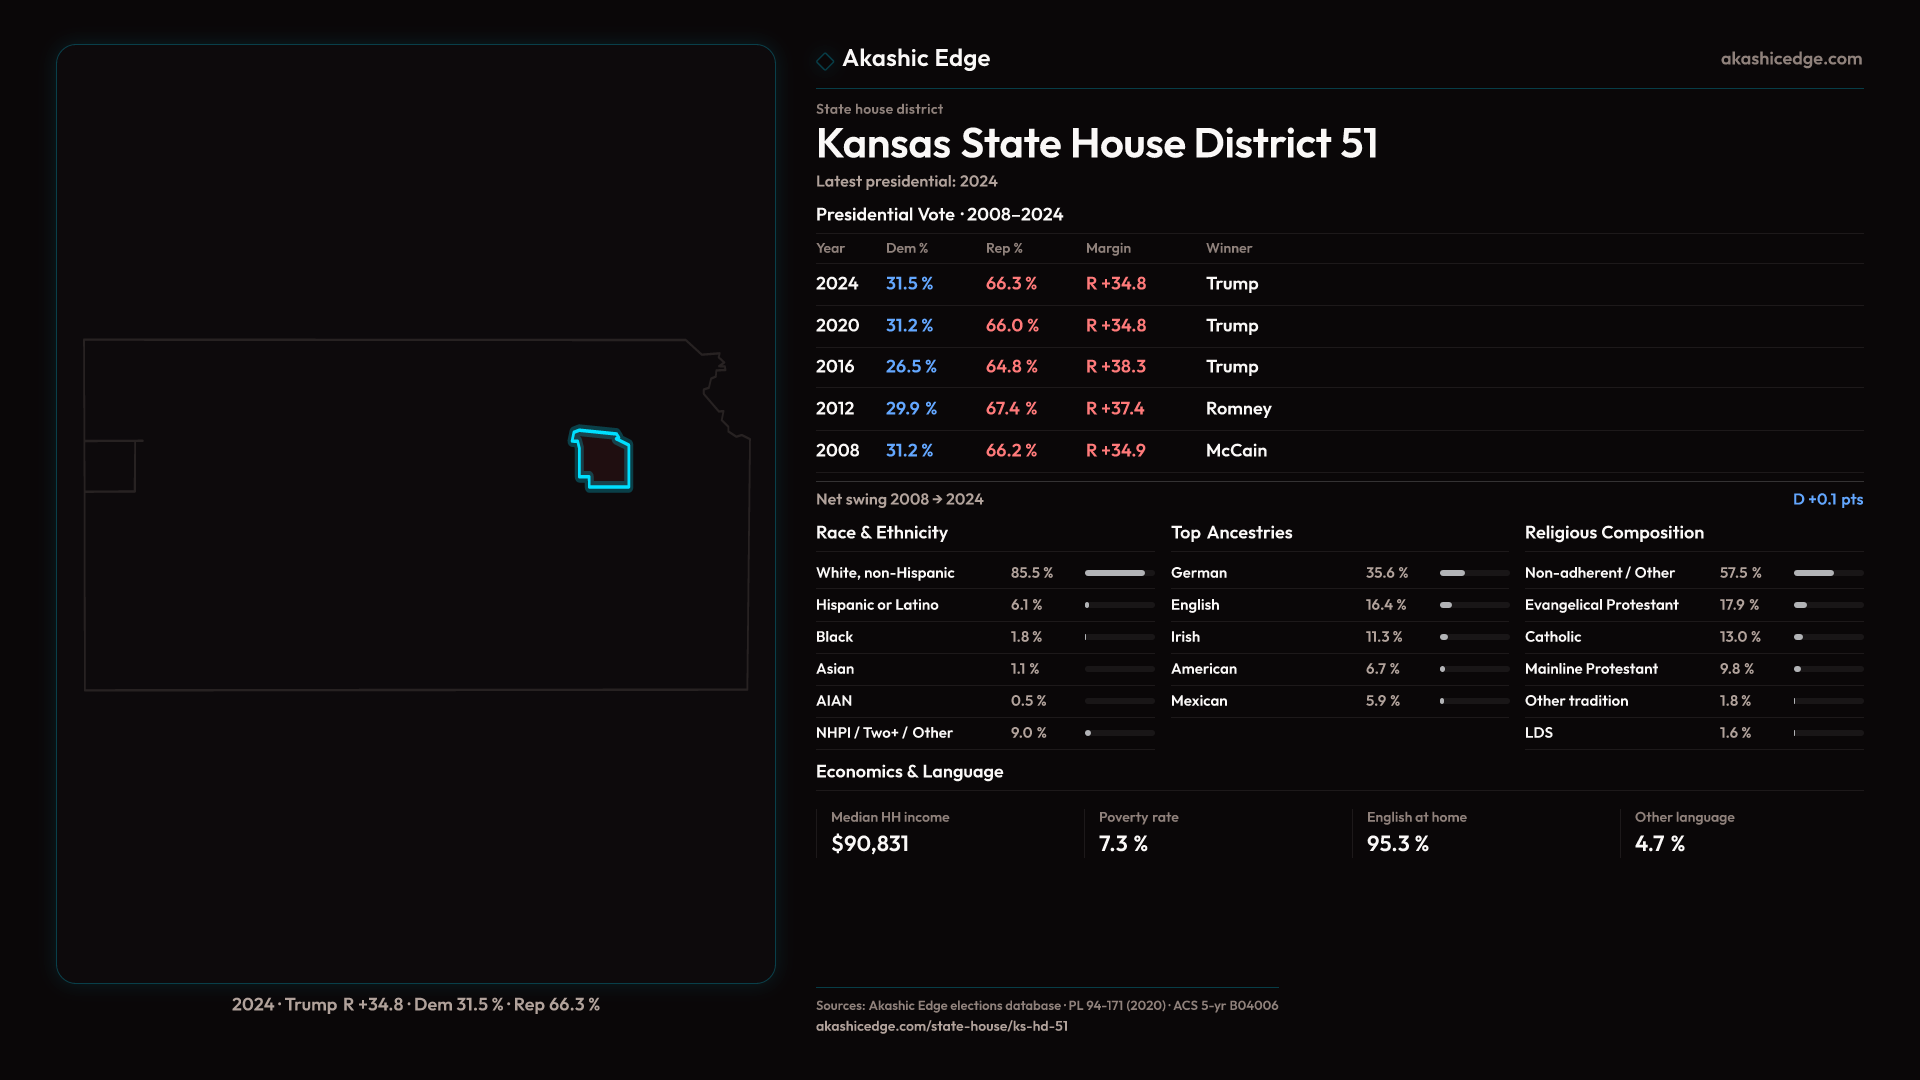
Task: Click the Akashic Edge diamond logo icon
Action: click(825, 61)
